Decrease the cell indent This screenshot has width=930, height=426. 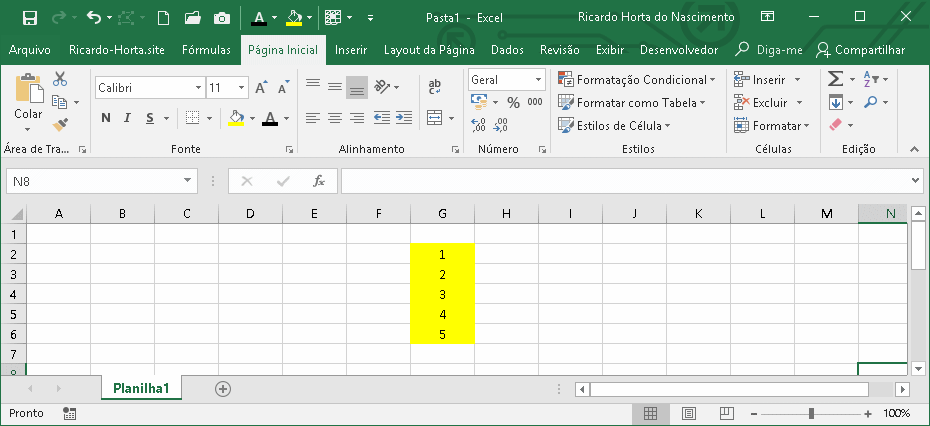click(382, 118)
